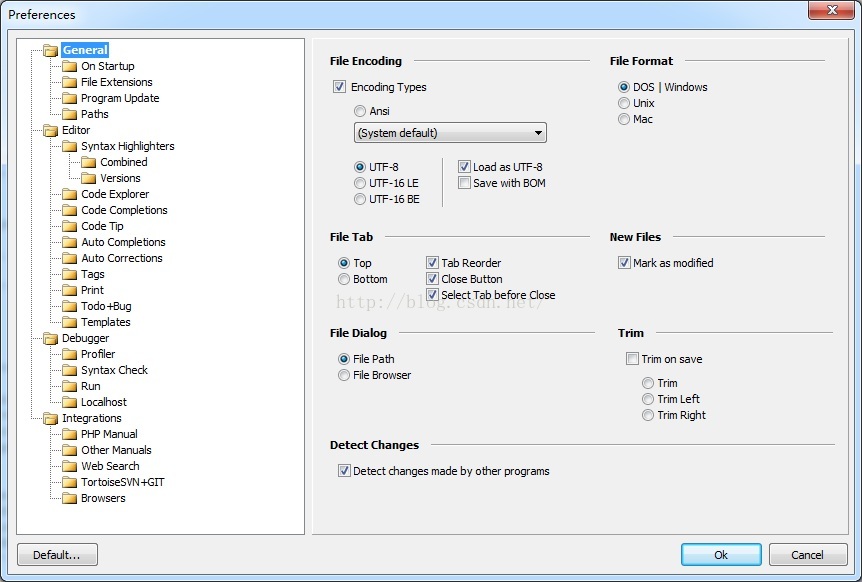Select Web Search in the tree

tap(110, 466)
